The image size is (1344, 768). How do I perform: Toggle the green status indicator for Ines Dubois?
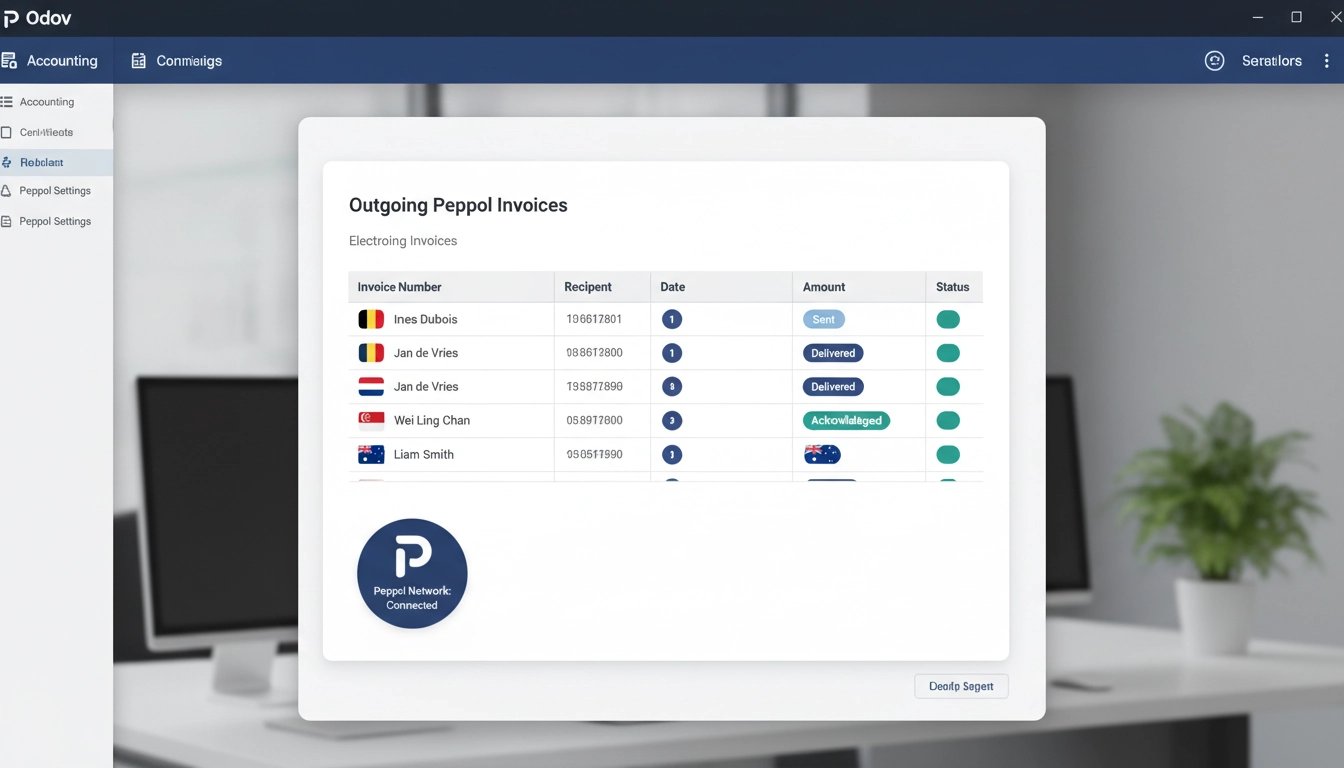tap(947, 318)
